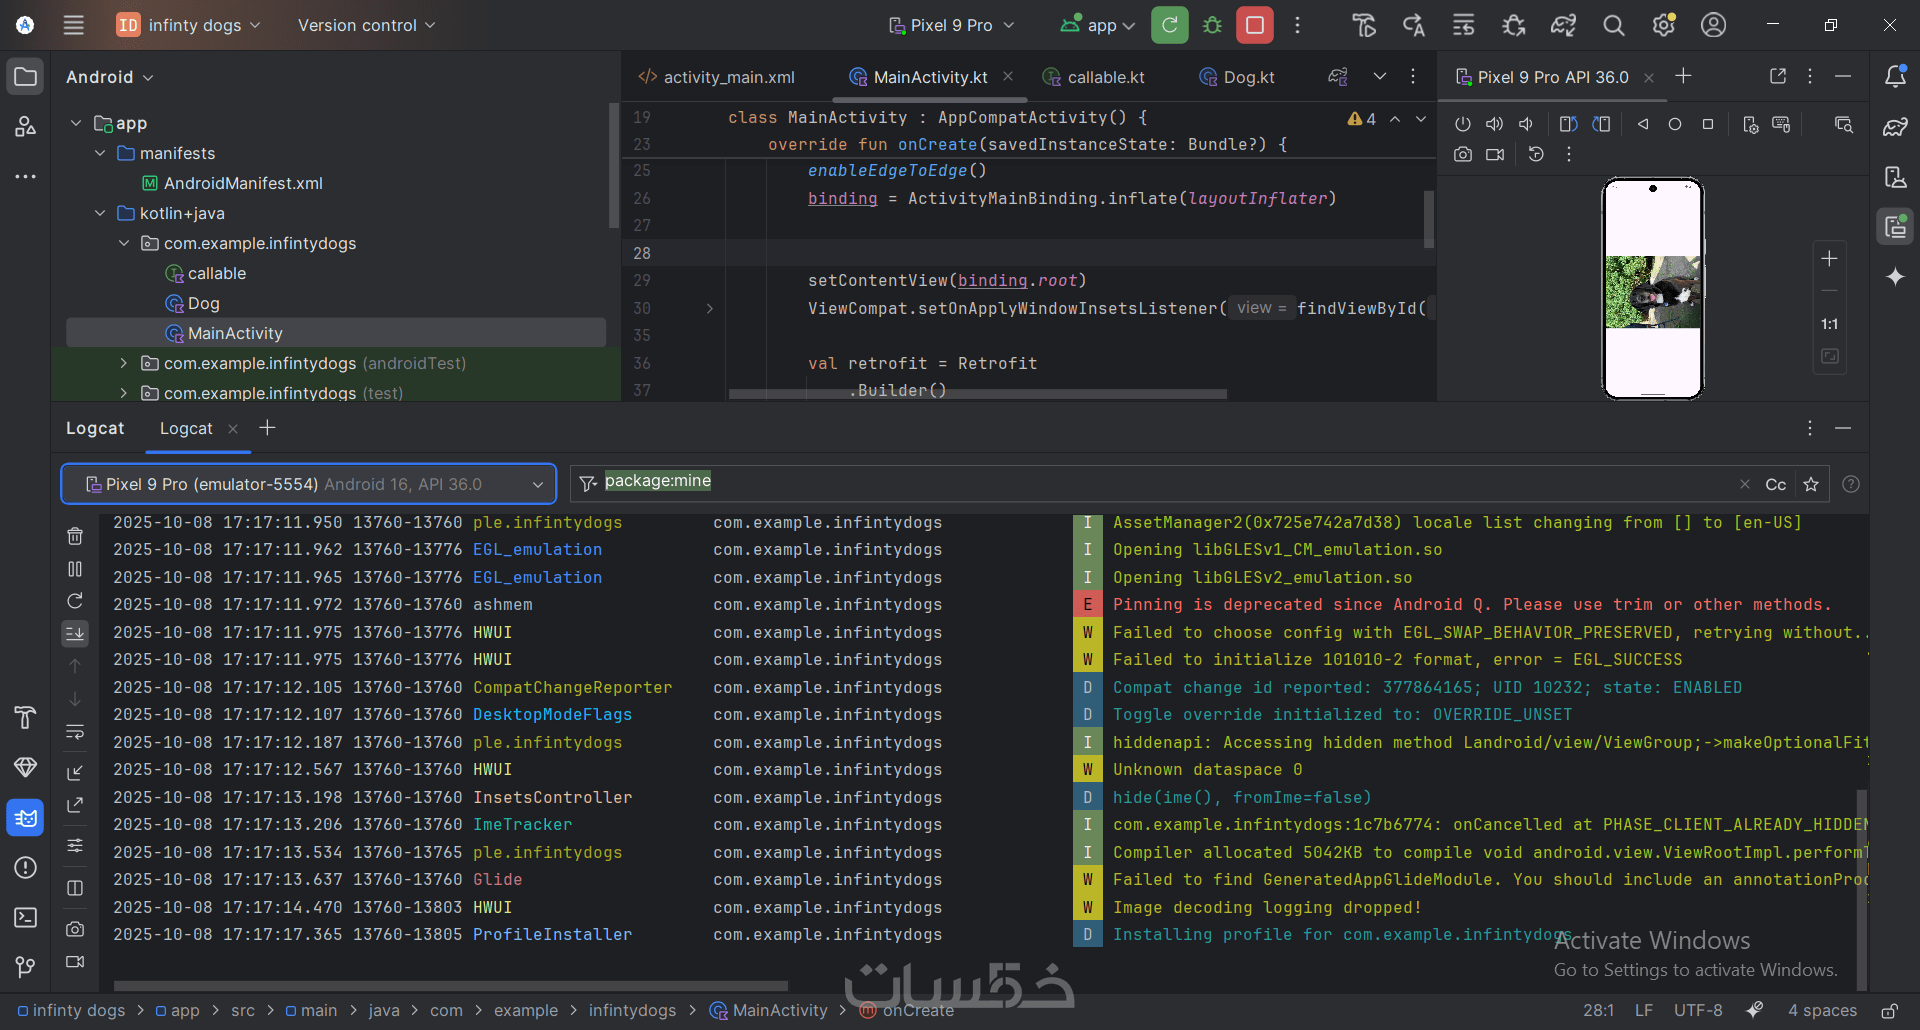Split Logcat panels
The width and height of the screenshot is (1920, 1030).
coord(75,888)
